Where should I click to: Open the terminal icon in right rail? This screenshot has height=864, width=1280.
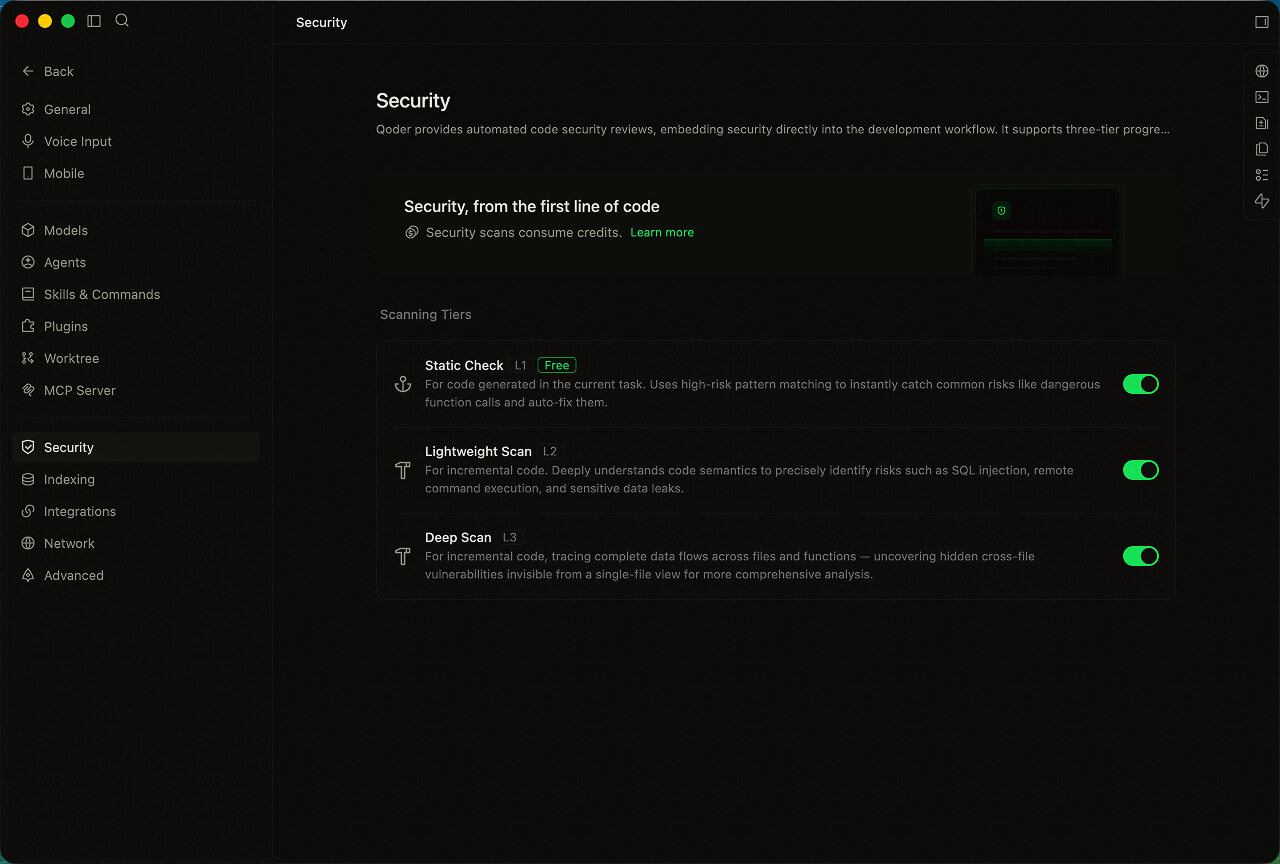click(1262, 97)
